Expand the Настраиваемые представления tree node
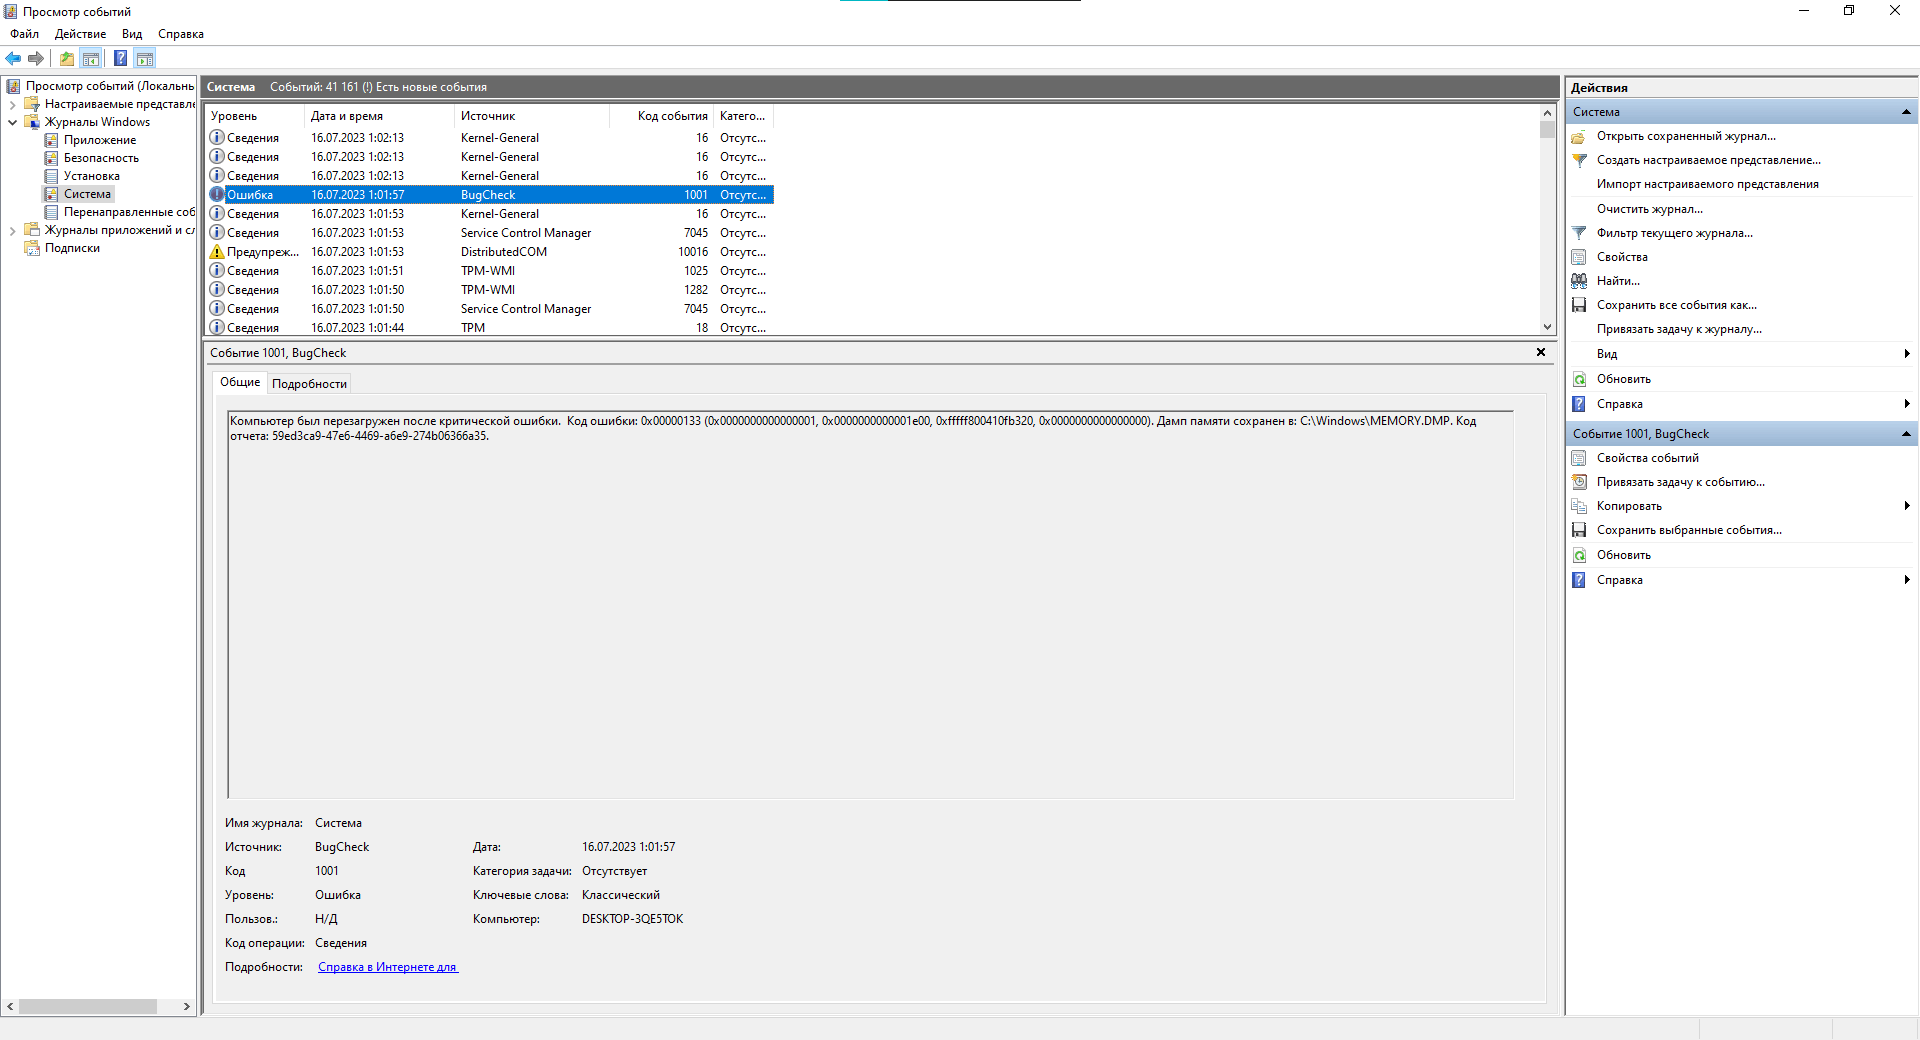Image resolution: width=1920 pixels, height=1040 pixels. click(12, 104)
